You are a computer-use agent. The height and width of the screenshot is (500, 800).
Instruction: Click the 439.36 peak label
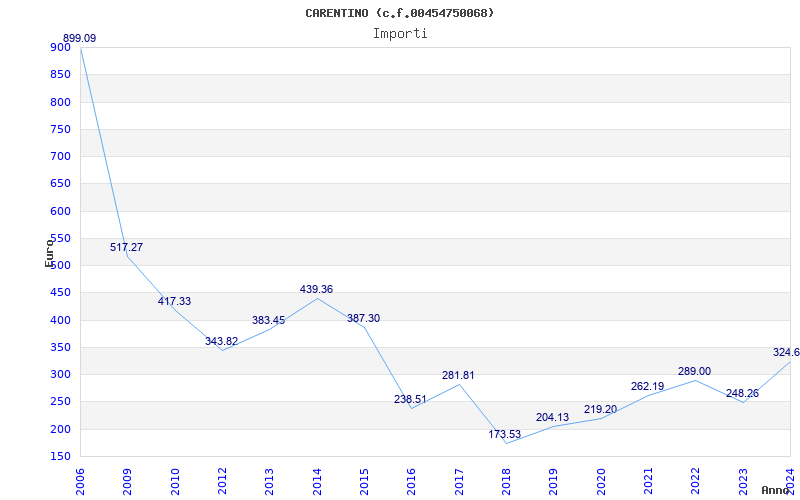pyautogui.click(x=316, y=290)
